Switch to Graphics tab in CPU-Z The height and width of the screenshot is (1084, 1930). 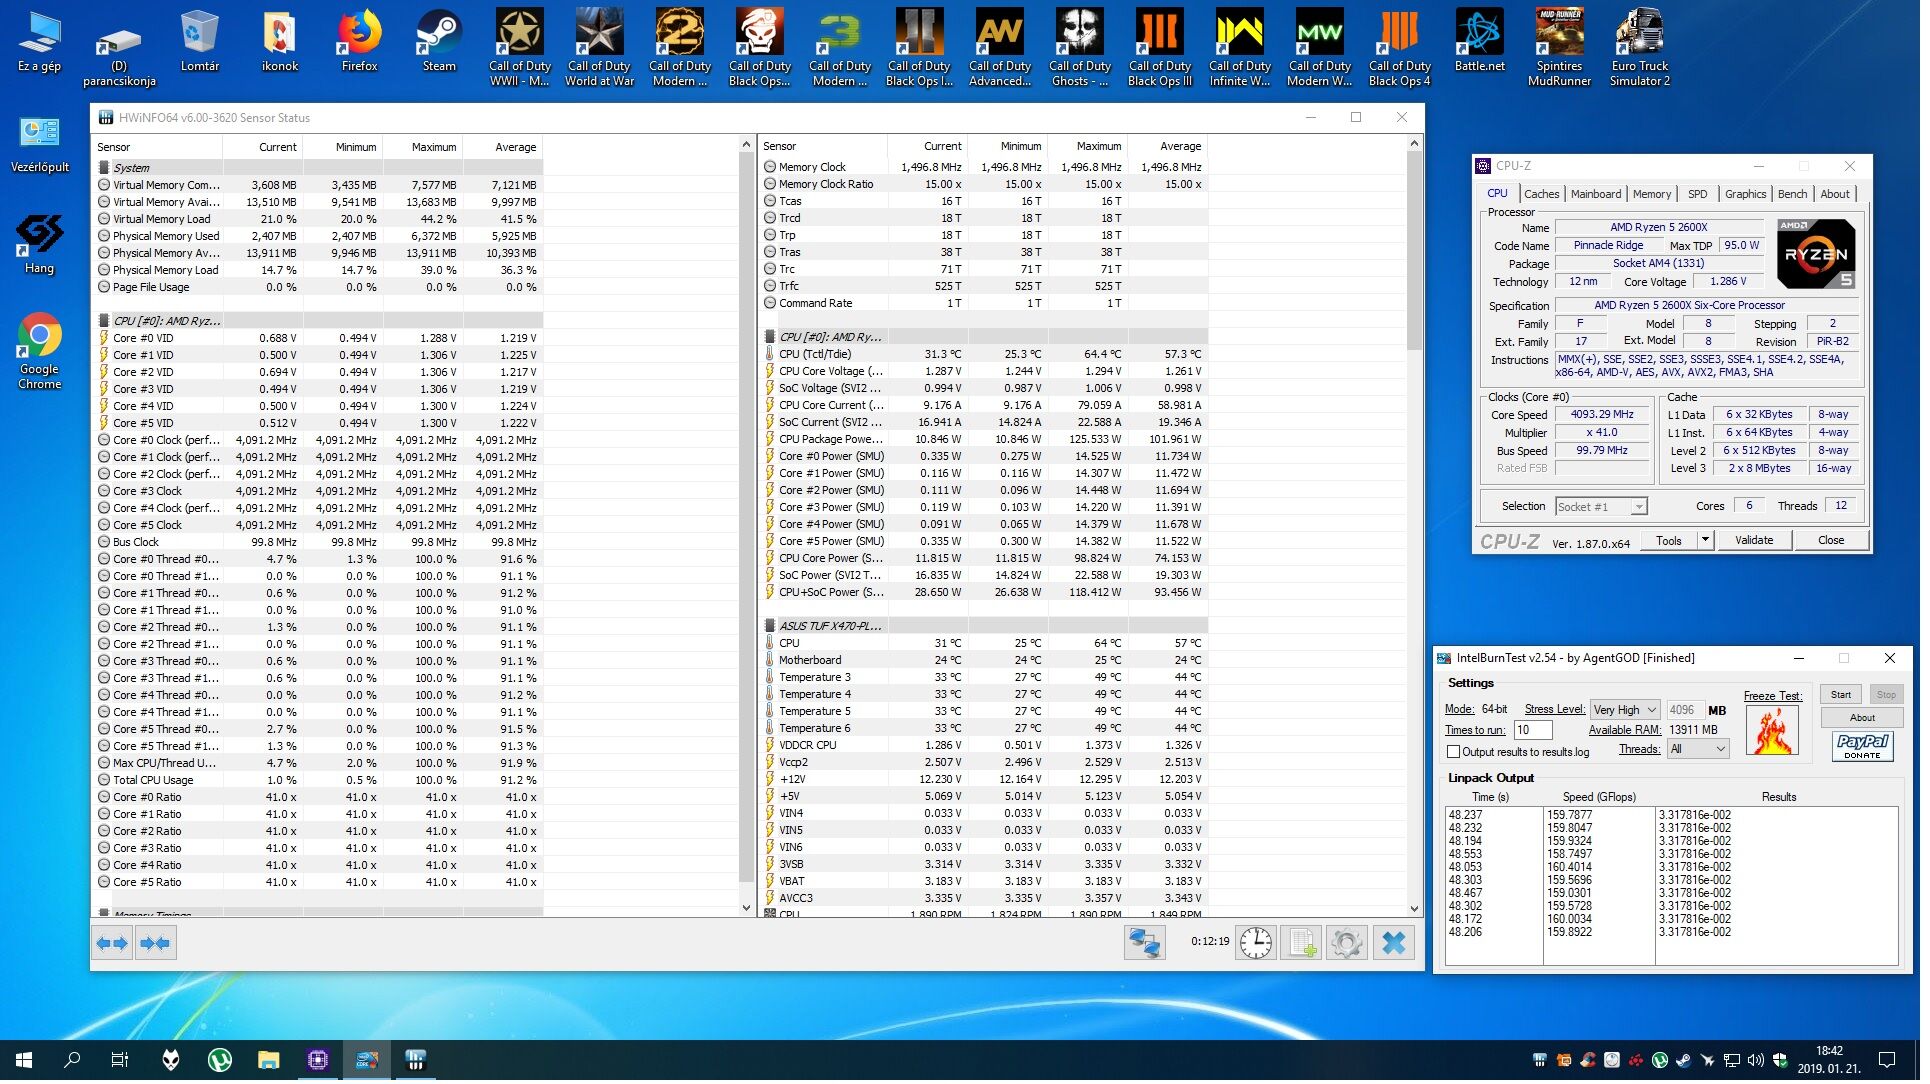(x=1755, y=195)
